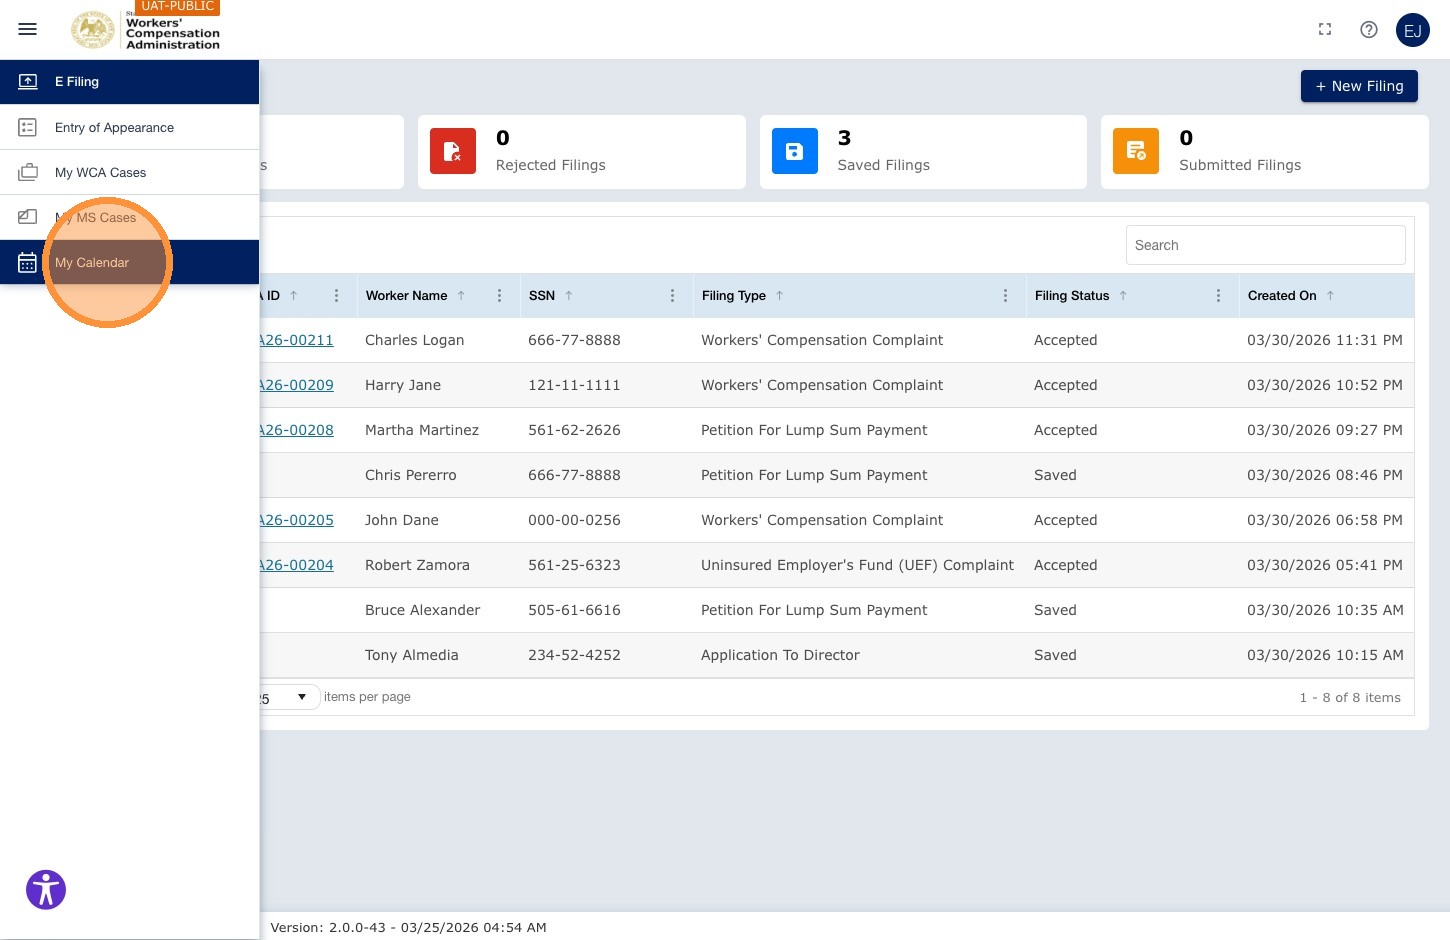The height and width of the screenshot is (940, 1450).
Task: Click Uninsured Employer's Fund (UEF) Complaint cell
Action: pos(857,565)
